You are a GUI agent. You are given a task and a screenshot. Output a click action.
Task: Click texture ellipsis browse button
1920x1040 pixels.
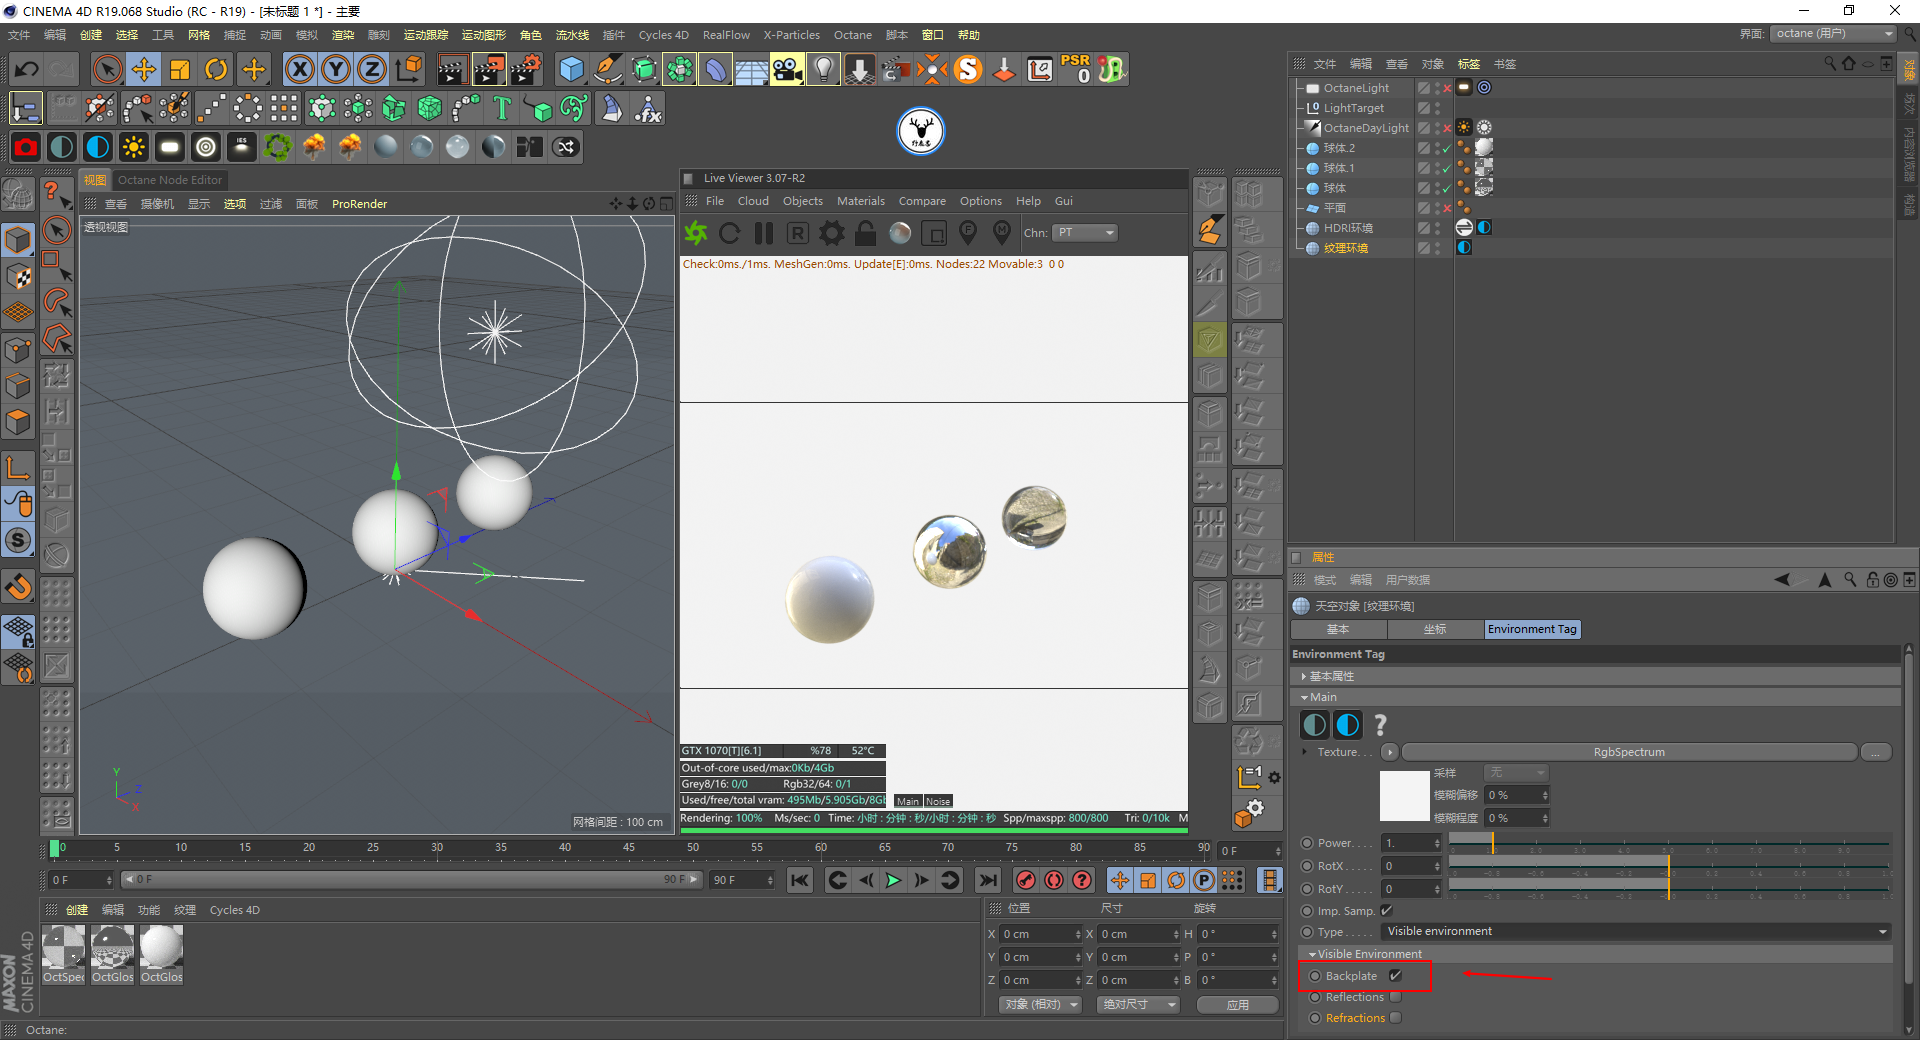(1876, 752)
